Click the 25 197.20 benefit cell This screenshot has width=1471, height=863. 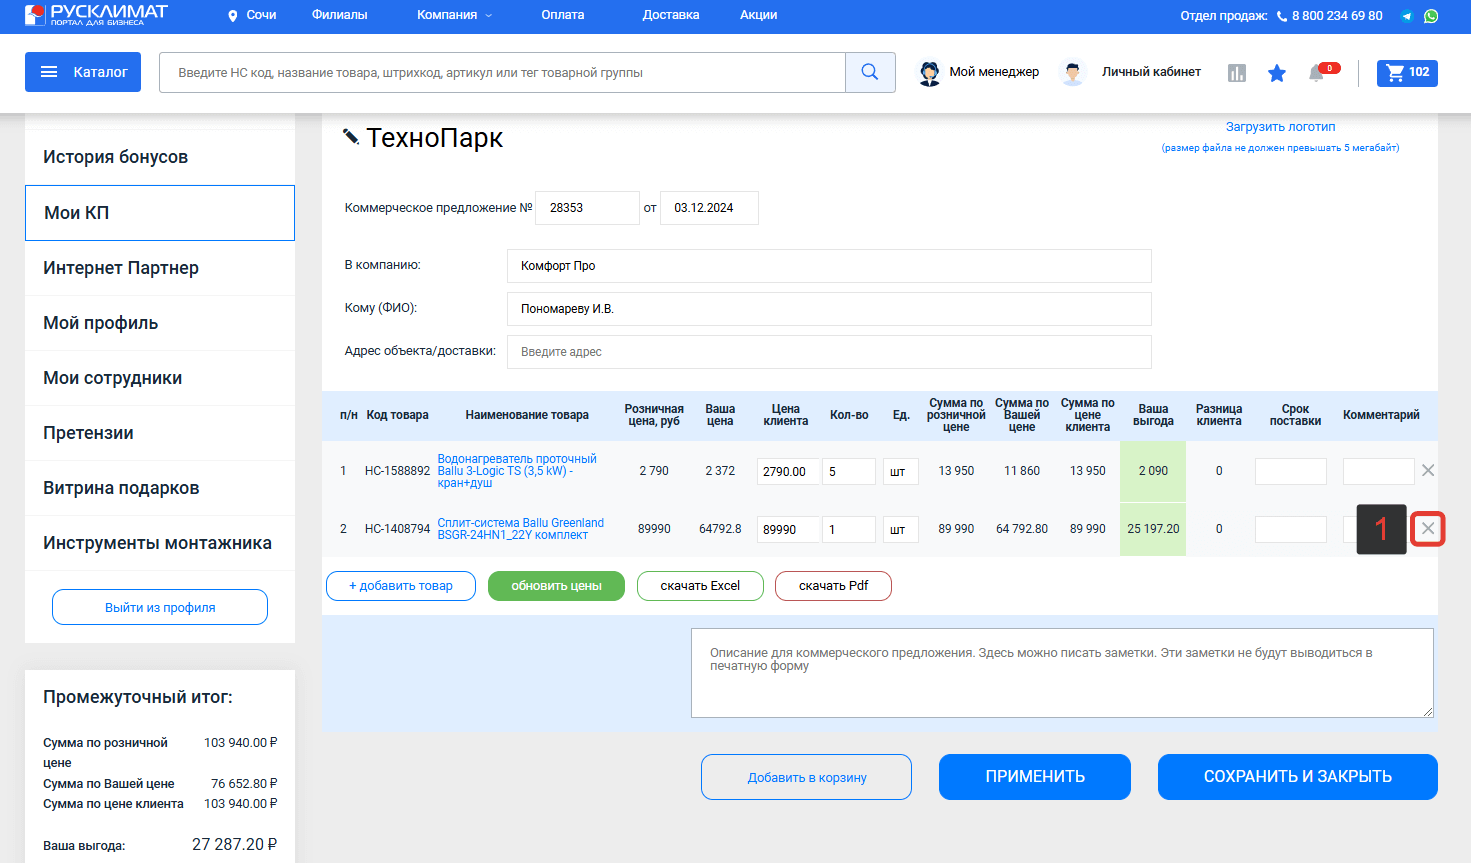coord(1153,529)
